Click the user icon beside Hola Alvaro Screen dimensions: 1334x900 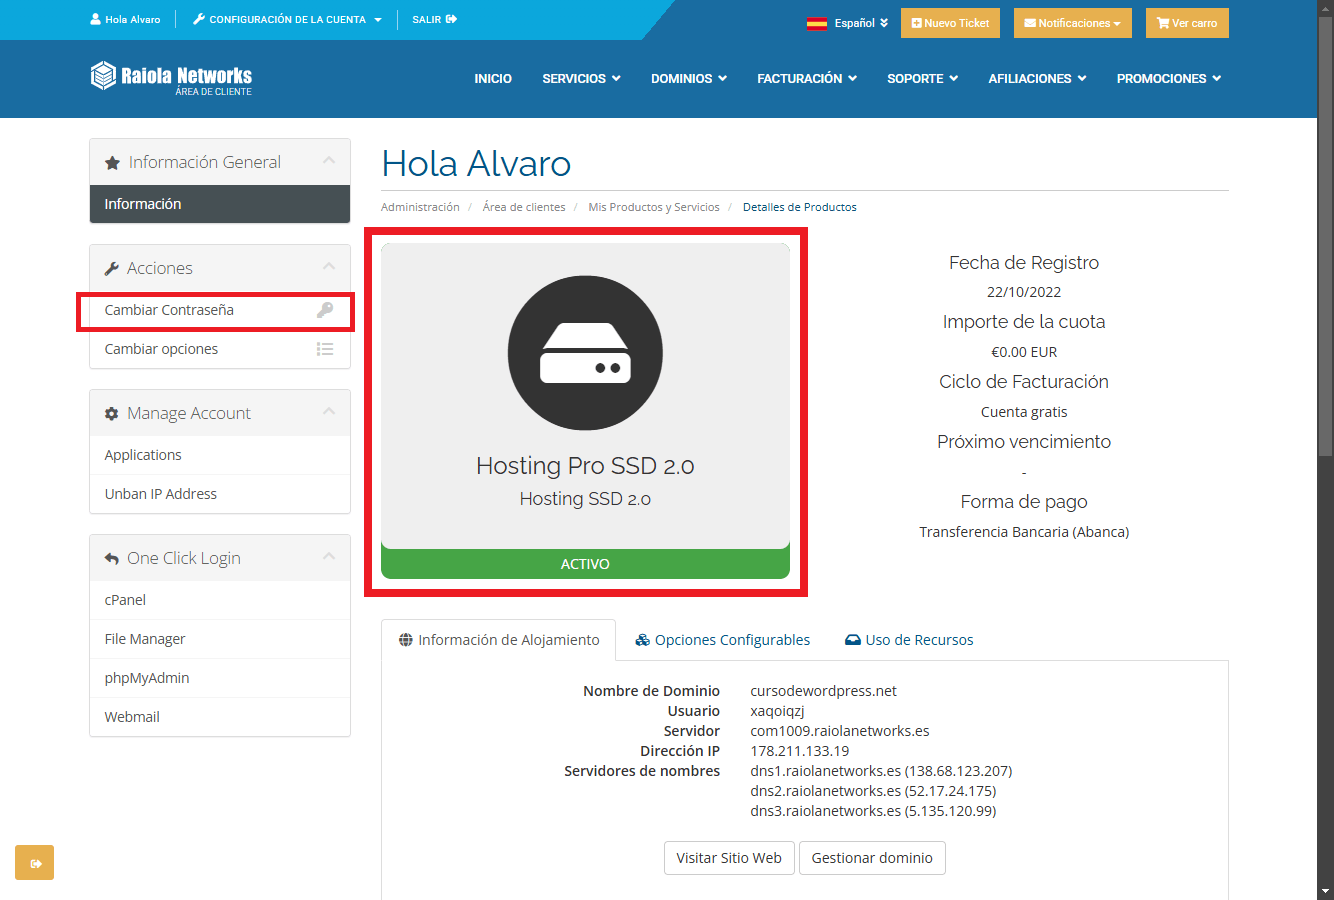(95, 19)
